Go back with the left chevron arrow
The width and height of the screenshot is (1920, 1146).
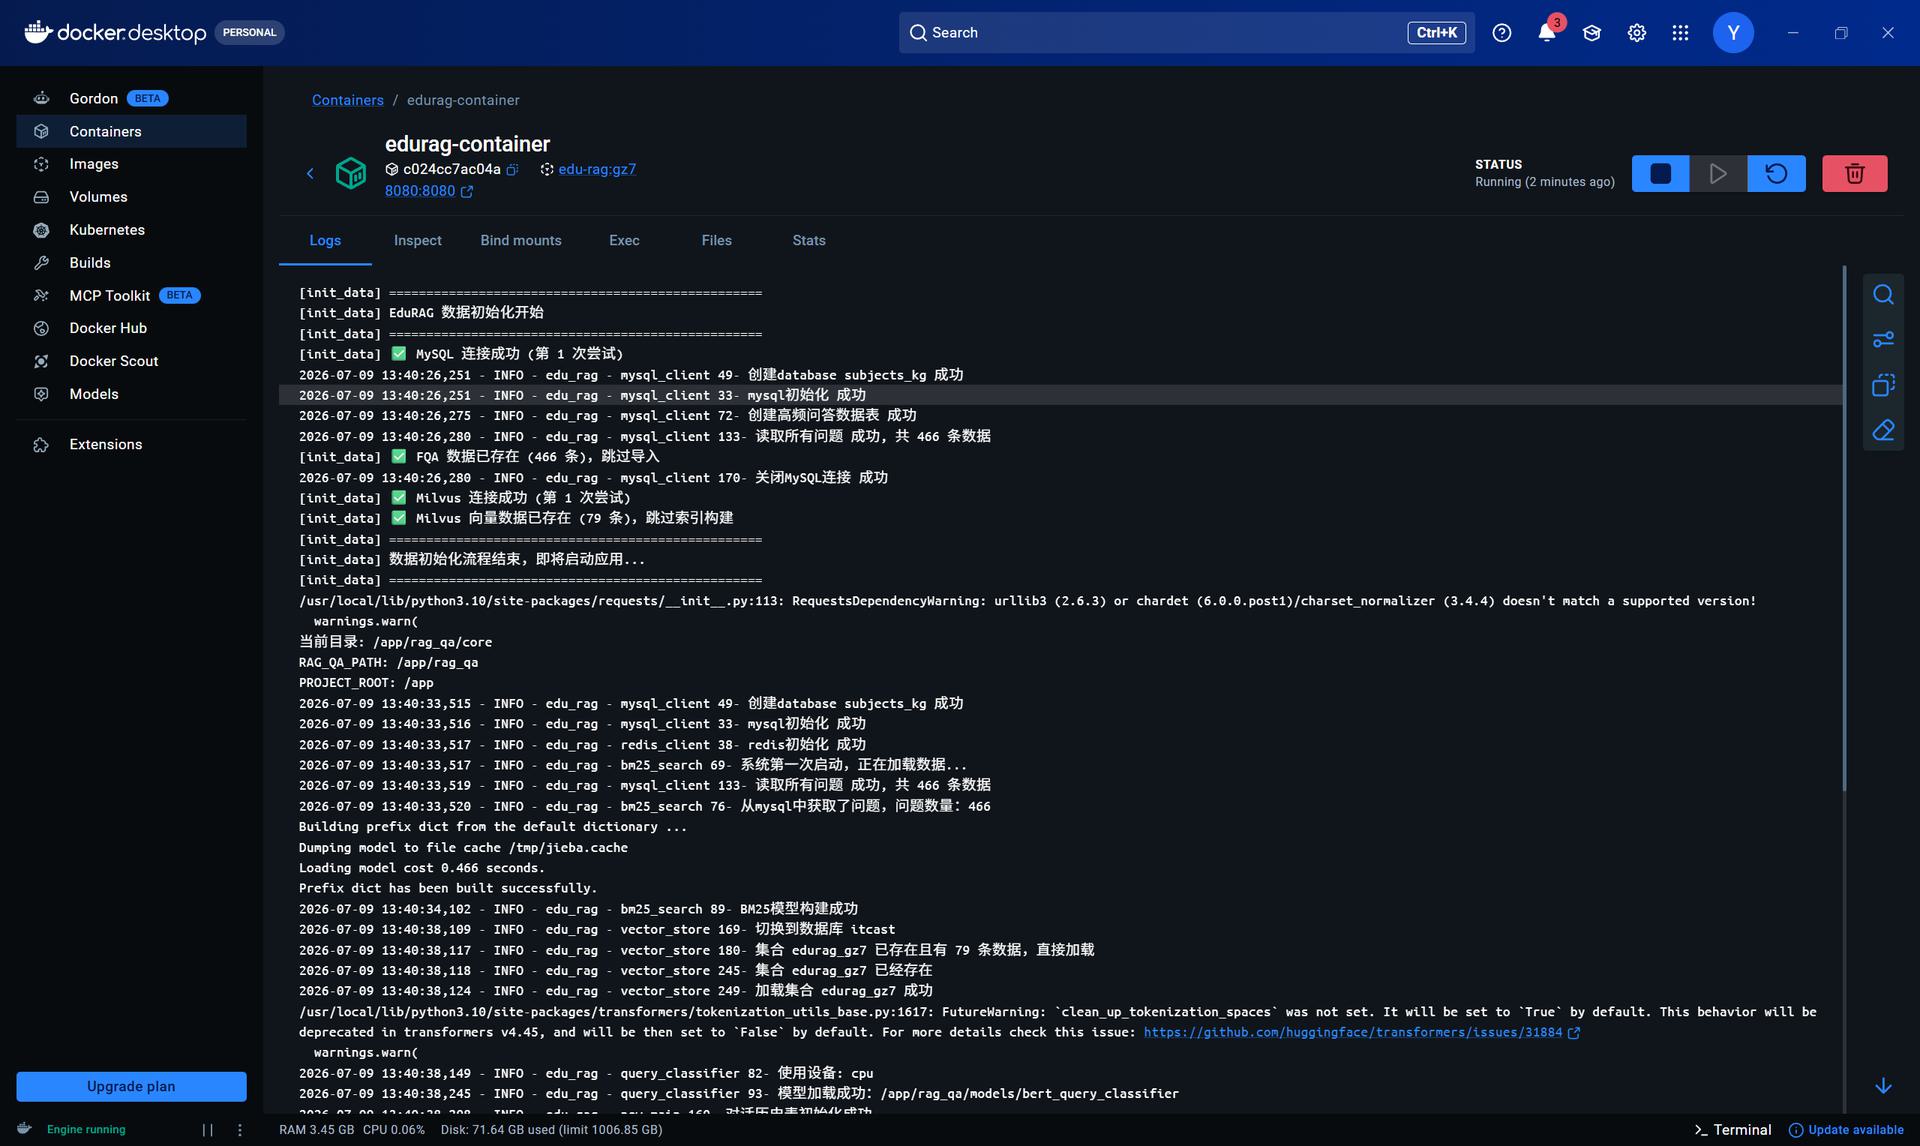[x=310, y=174]
